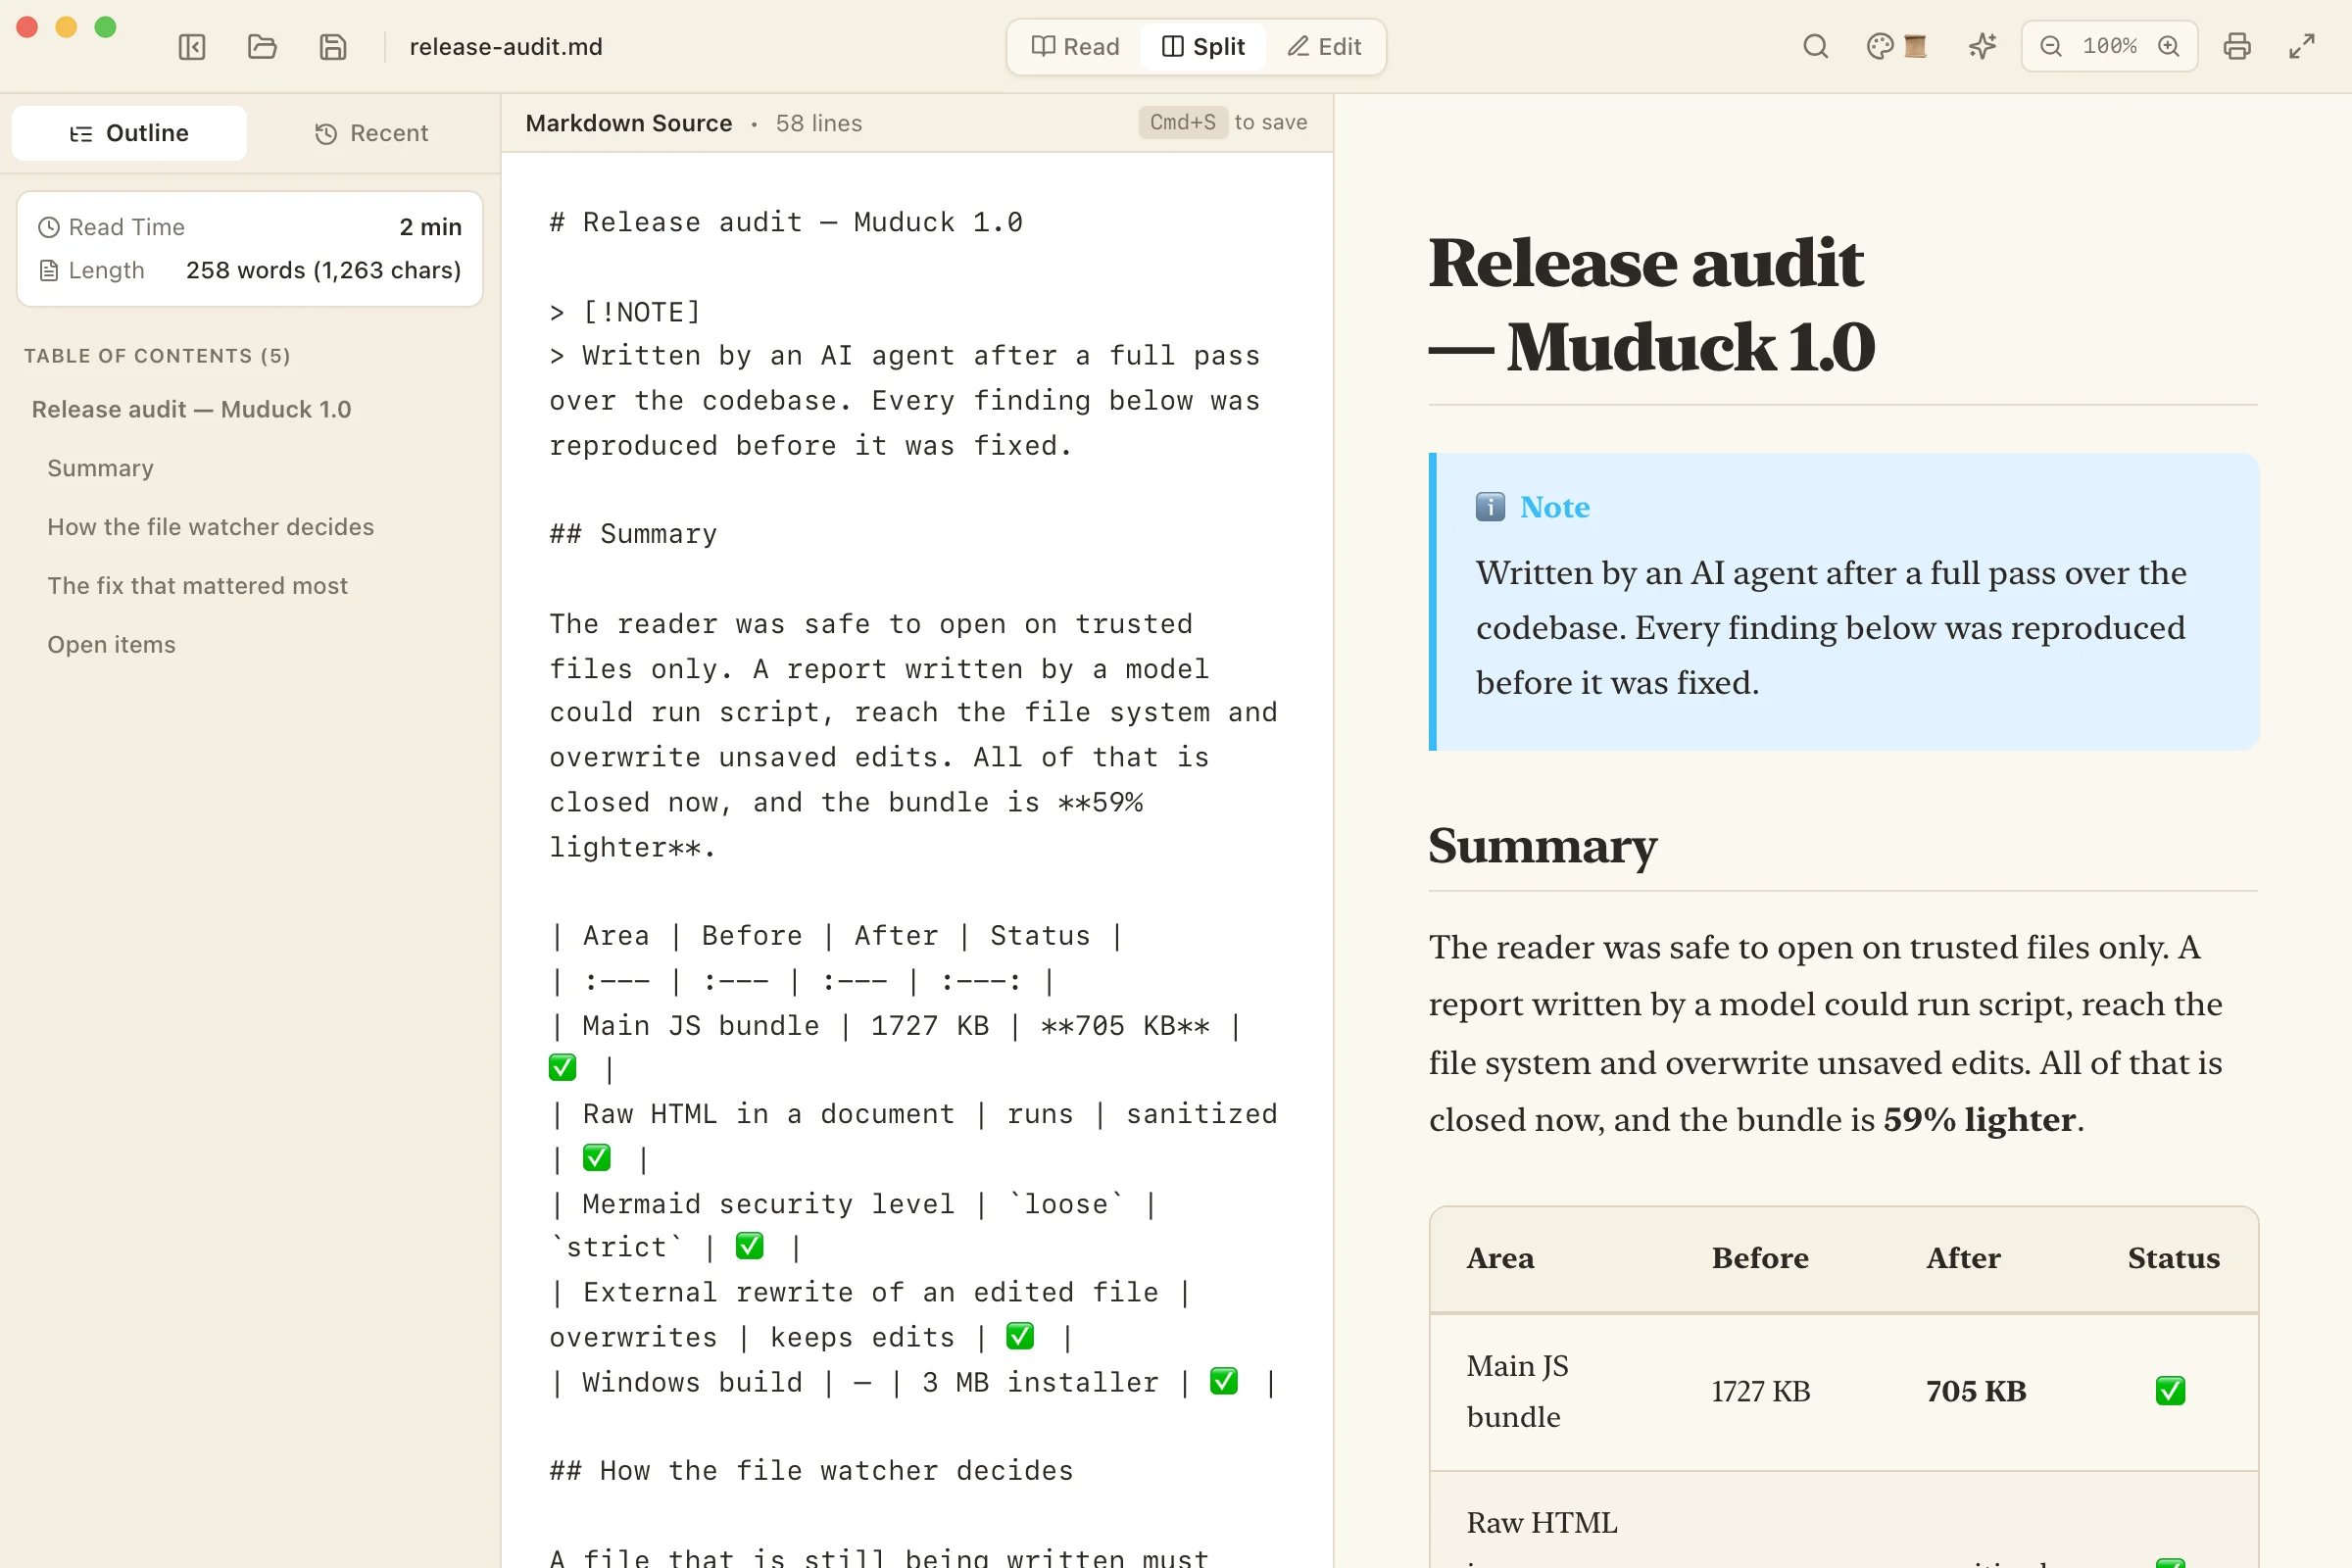Click '258 words (1,263 chars)' length value
Image resolution: width=2352 pixels, height=1568 pixels.
(323, 270)
